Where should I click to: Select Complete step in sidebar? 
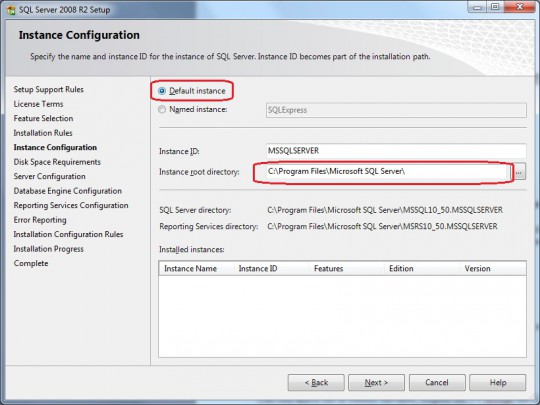tap(31, 263)
